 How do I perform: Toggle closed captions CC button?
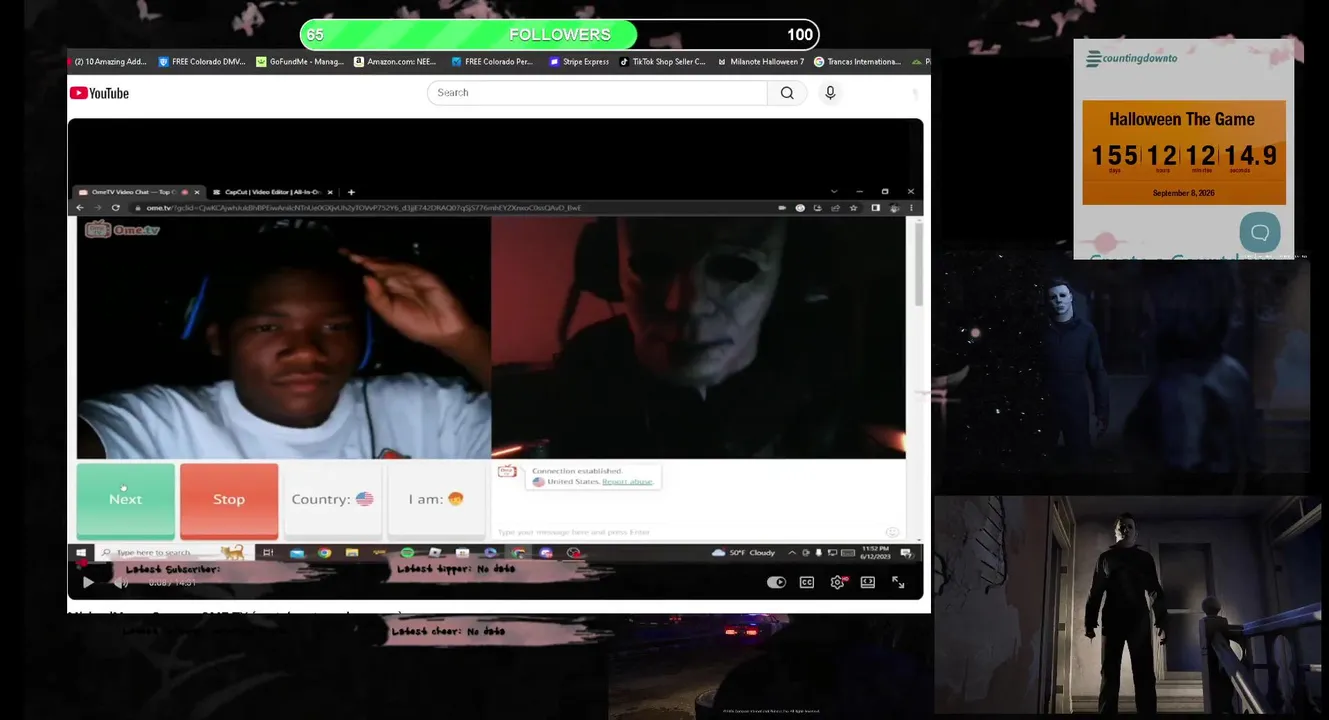(x=807, y=582)
